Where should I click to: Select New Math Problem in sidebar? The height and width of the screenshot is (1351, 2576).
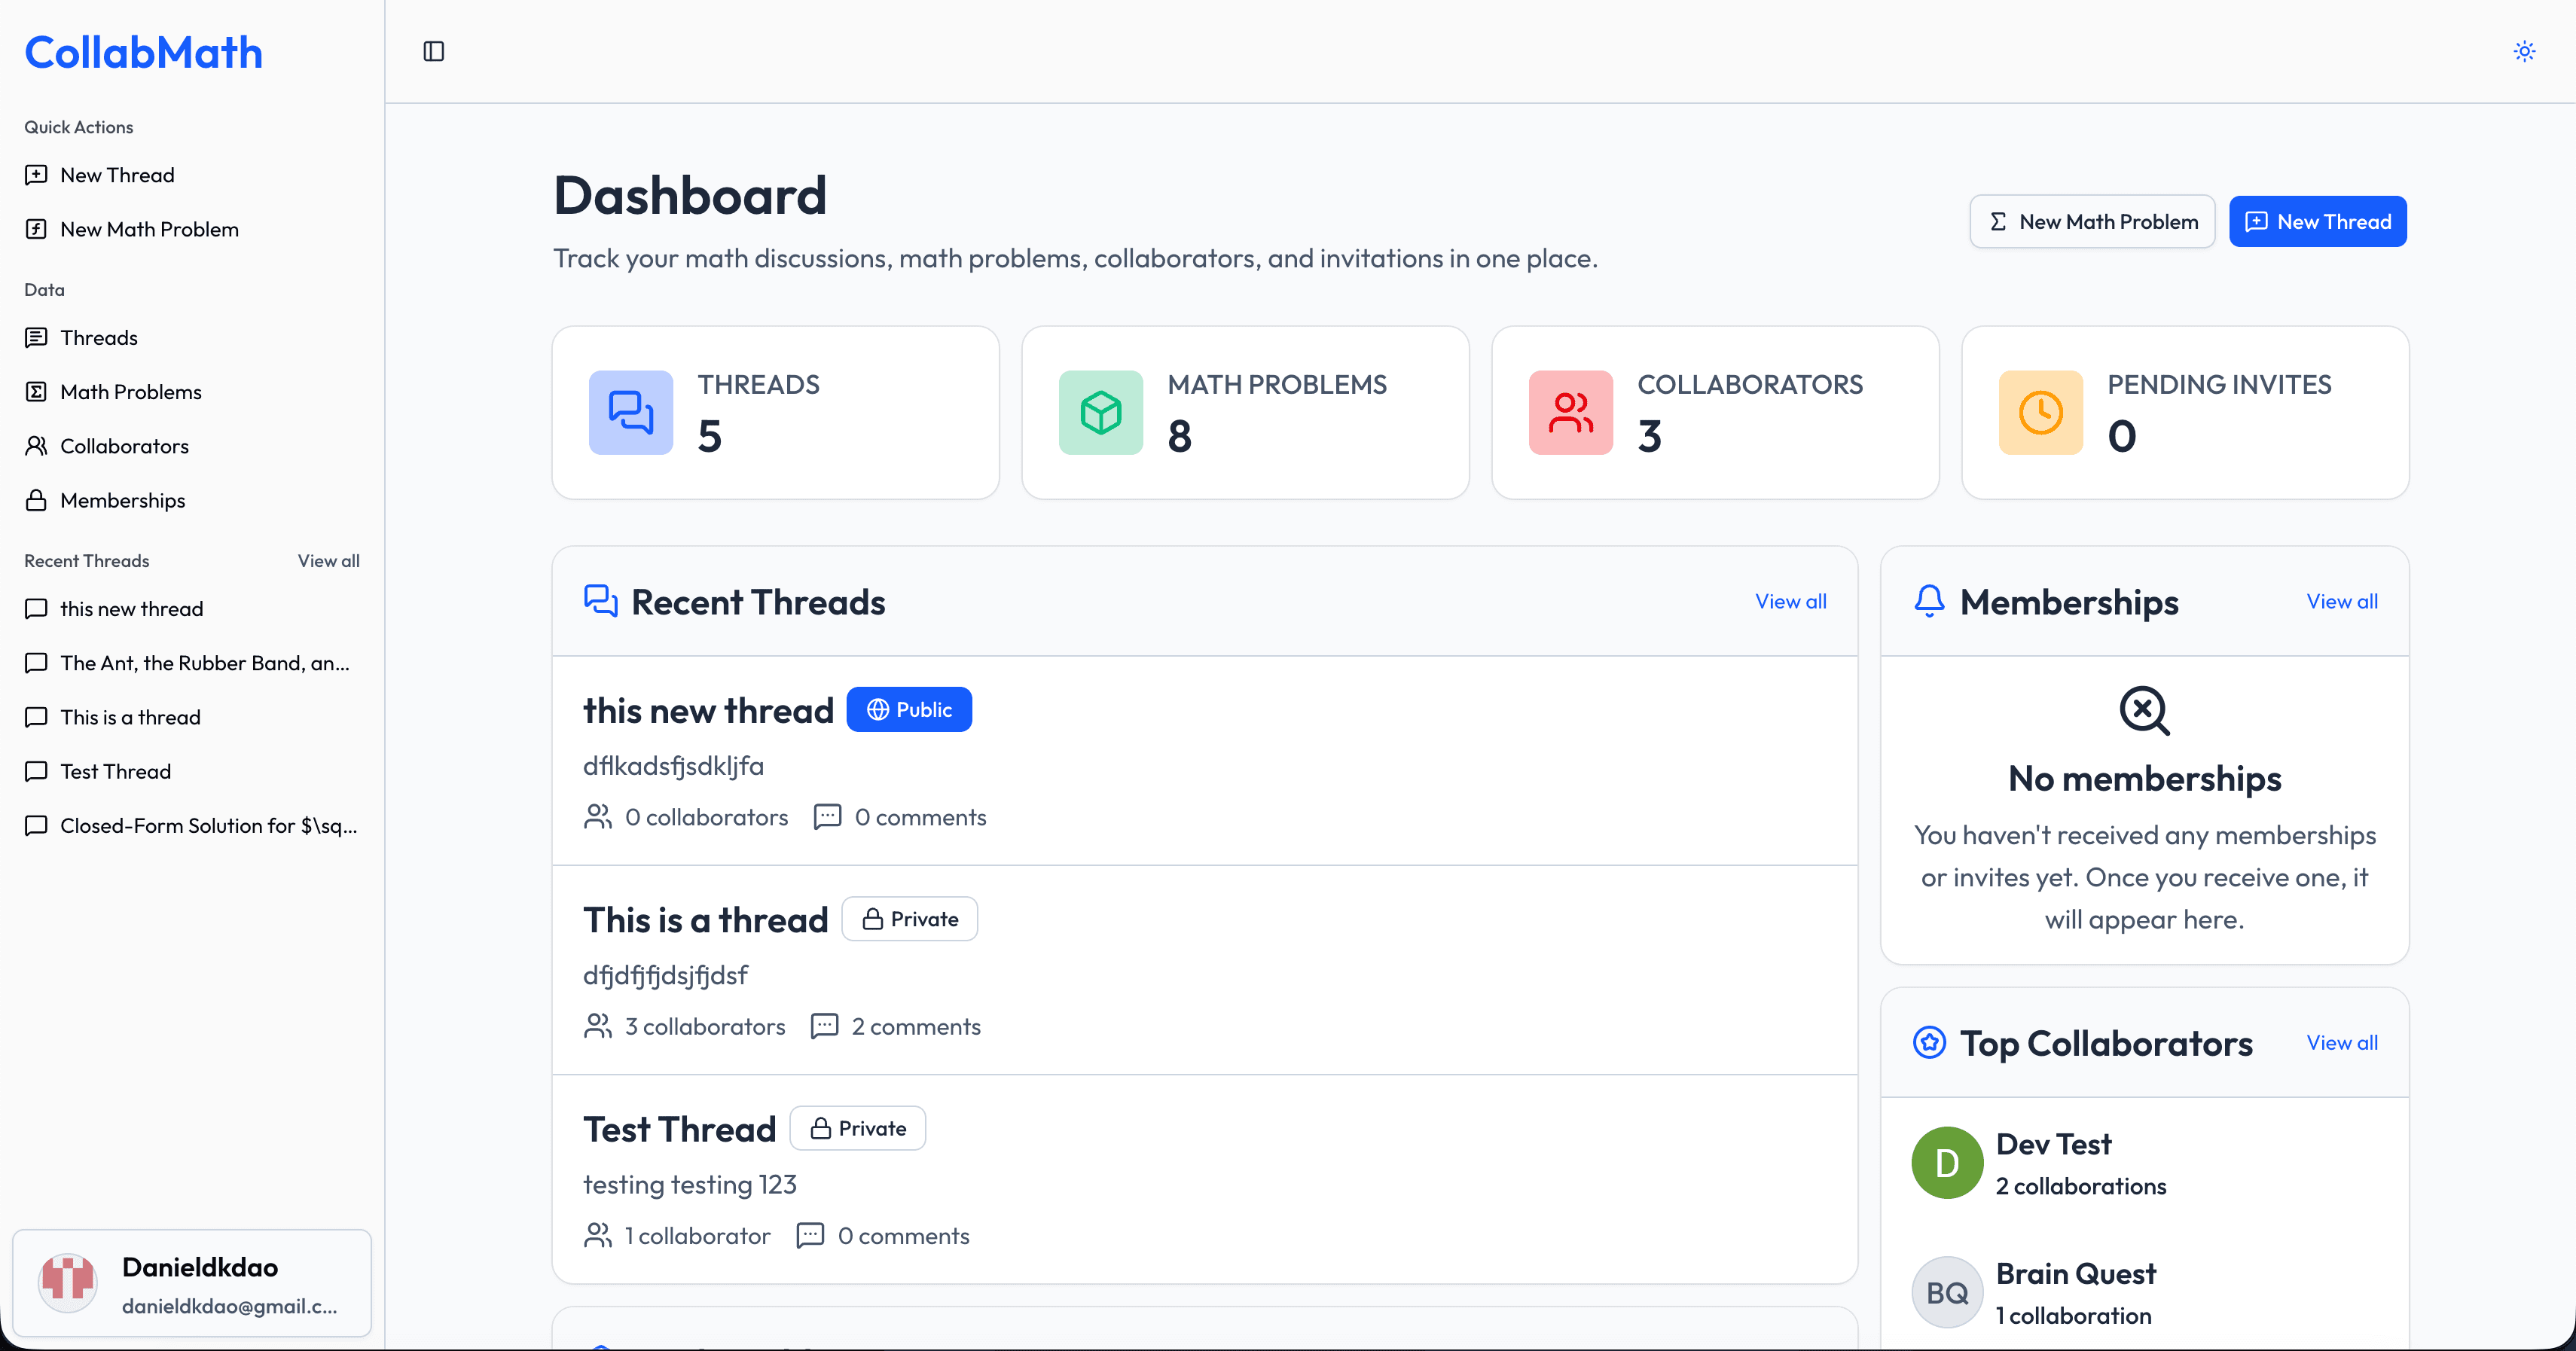click(x=192, y=229)
